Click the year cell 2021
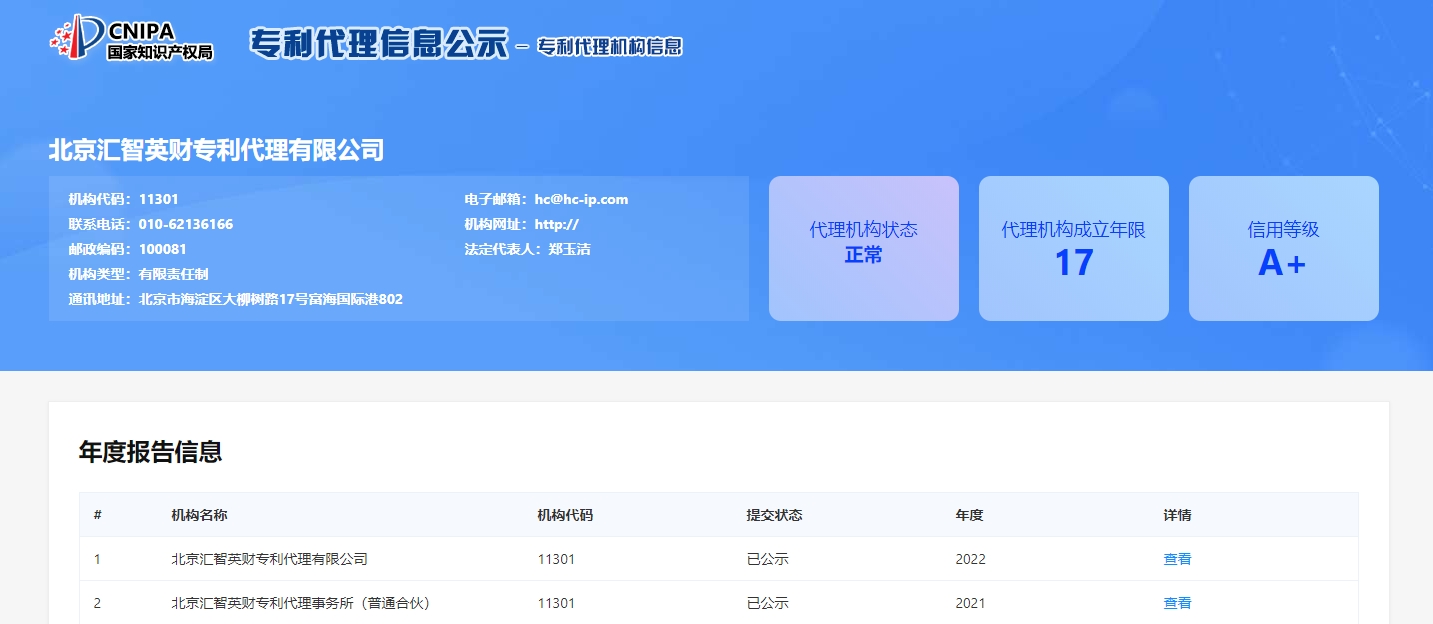Image resolution: width=1433 pixels, height=624 pixels. pyautogui.click(x=971, y=603)
